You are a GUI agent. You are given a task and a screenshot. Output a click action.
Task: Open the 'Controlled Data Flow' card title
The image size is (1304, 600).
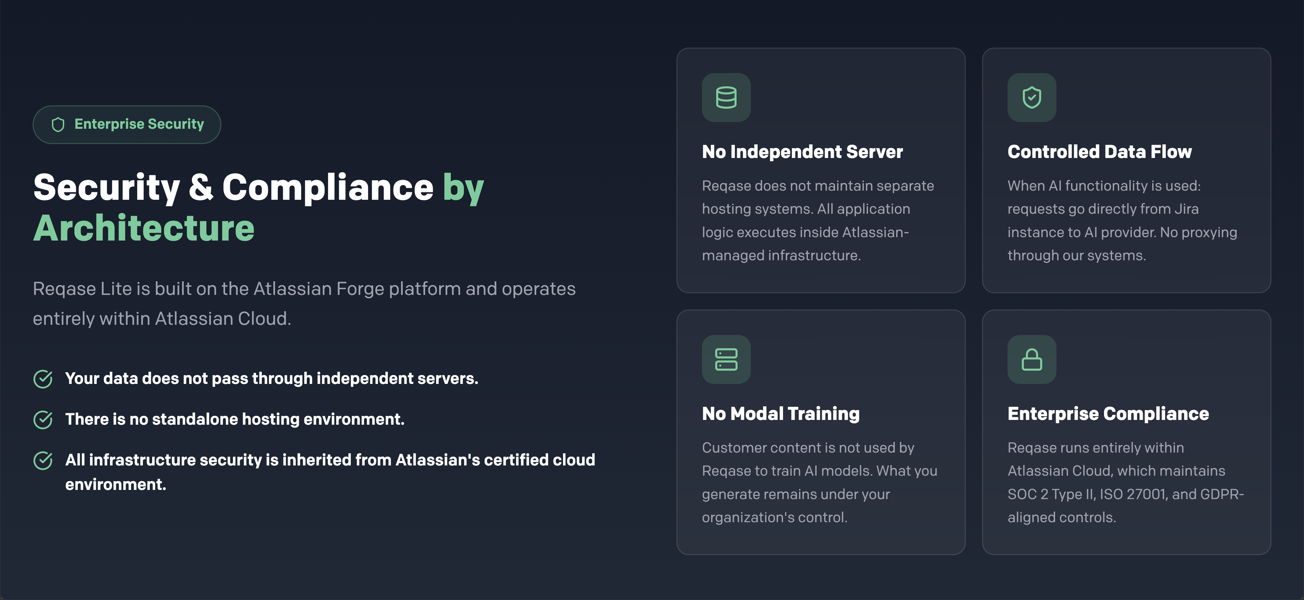[1099, 152]
